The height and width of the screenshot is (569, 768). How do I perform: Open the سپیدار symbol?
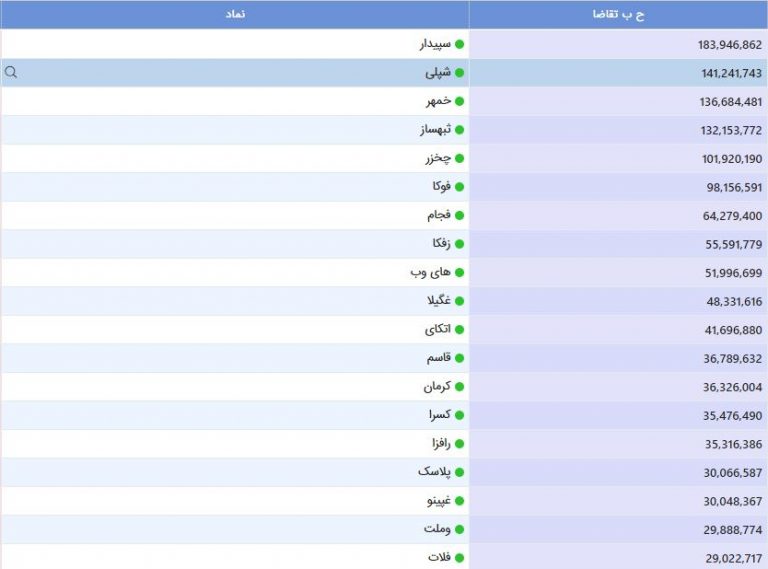point(435,44)
